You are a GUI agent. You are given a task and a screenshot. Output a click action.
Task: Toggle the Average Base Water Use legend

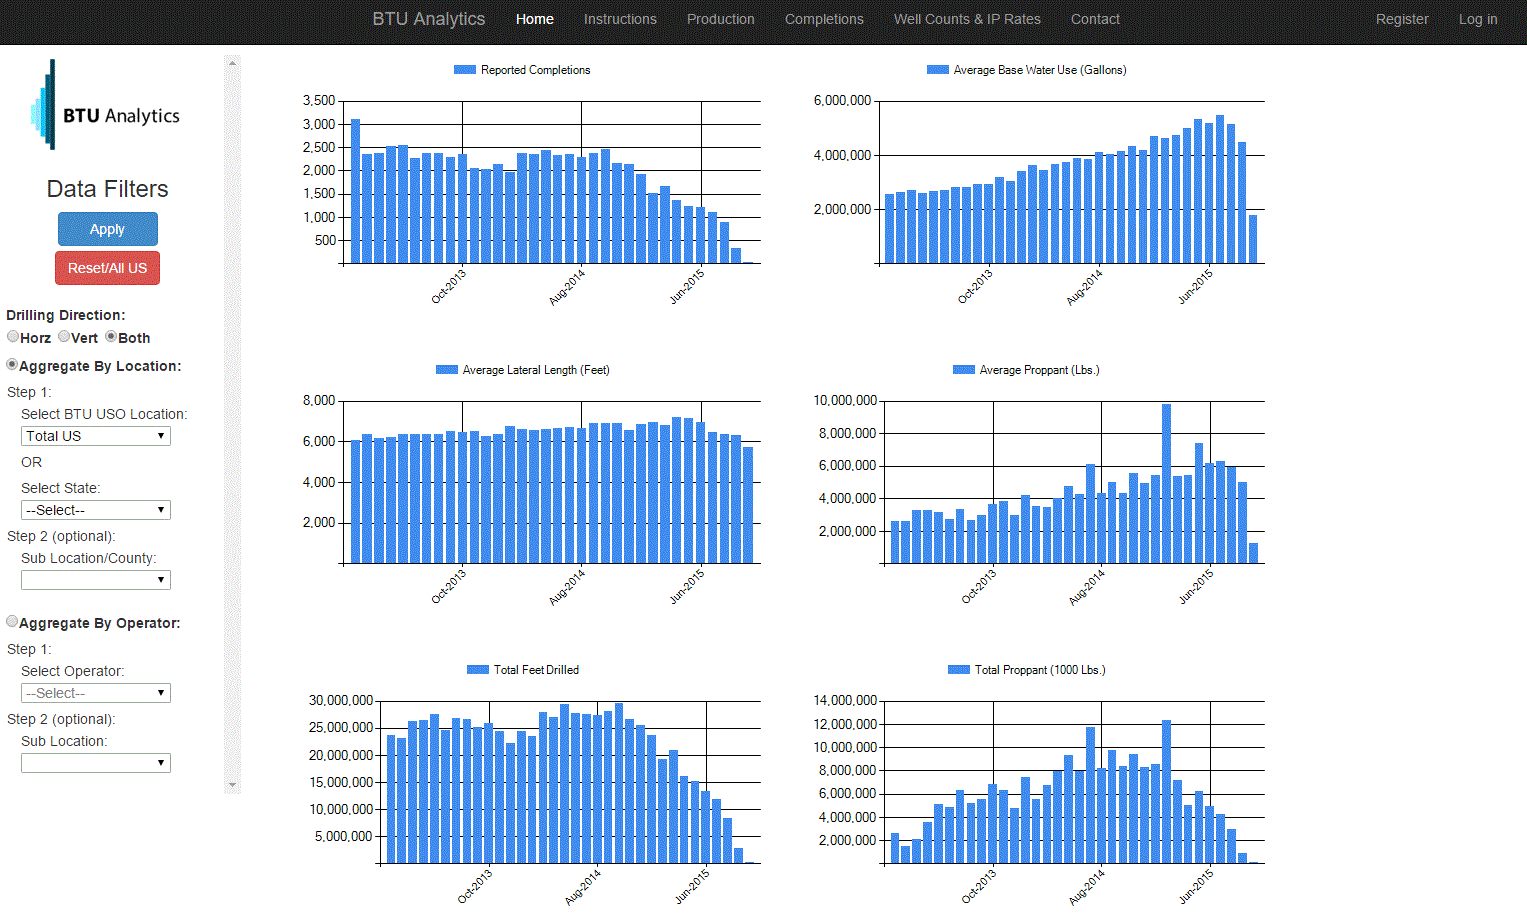(937, 70)
